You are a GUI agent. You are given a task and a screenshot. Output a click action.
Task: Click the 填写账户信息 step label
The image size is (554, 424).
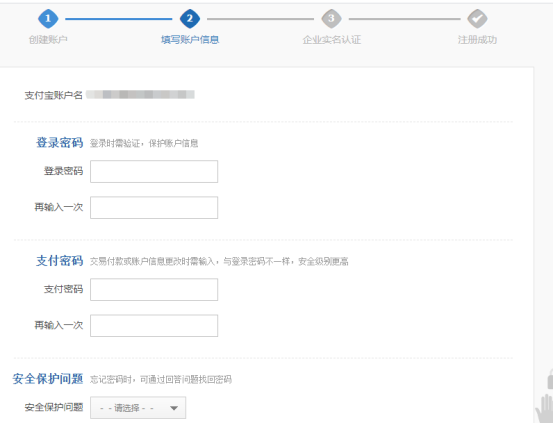point(190,40)
